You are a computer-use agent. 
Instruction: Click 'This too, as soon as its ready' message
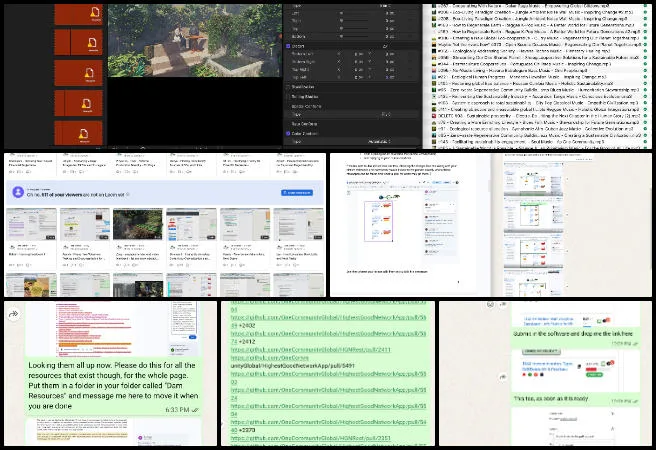pos(551,399)
